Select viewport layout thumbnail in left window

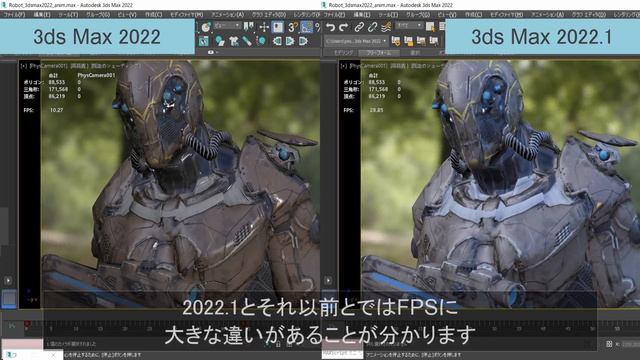[9, 298]
